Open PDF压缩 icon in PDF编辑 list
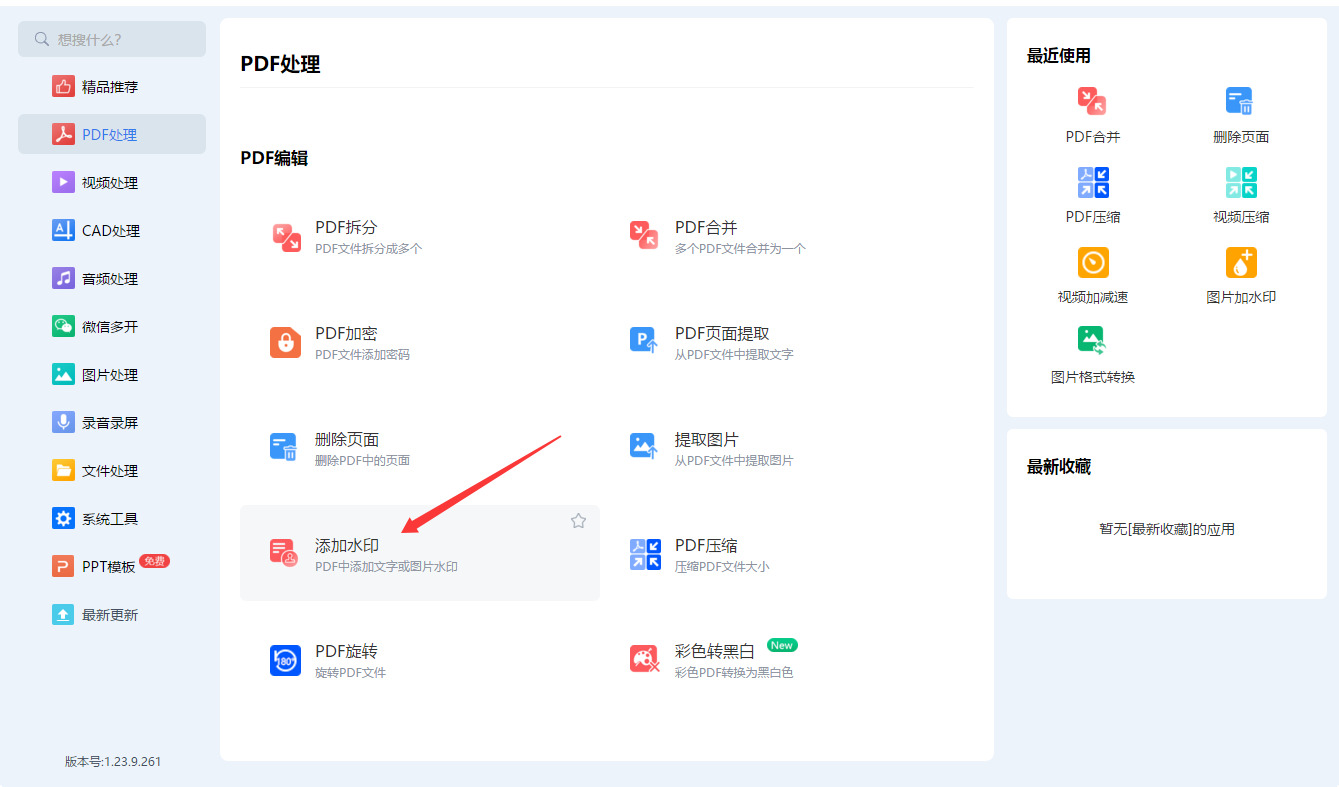Screen dimensions: 1339x787 (645, 554)
